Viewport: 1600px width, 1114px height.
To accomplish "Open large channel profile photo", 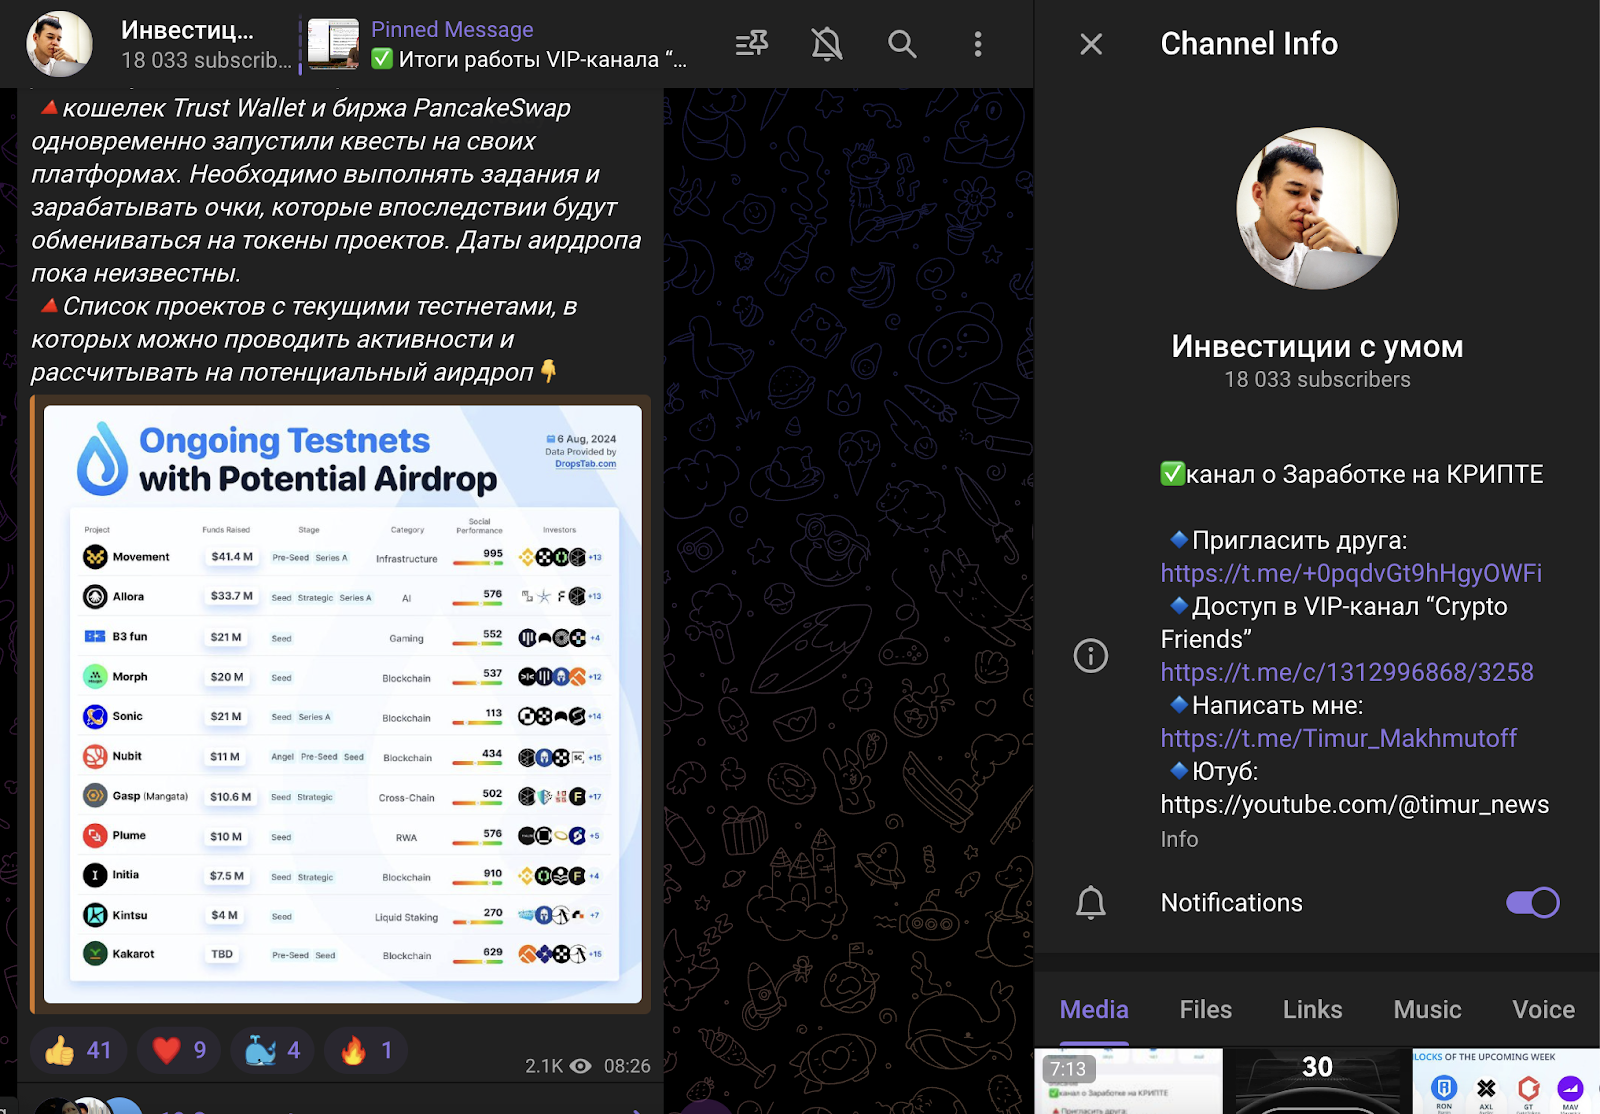I will click(1317, 208).
